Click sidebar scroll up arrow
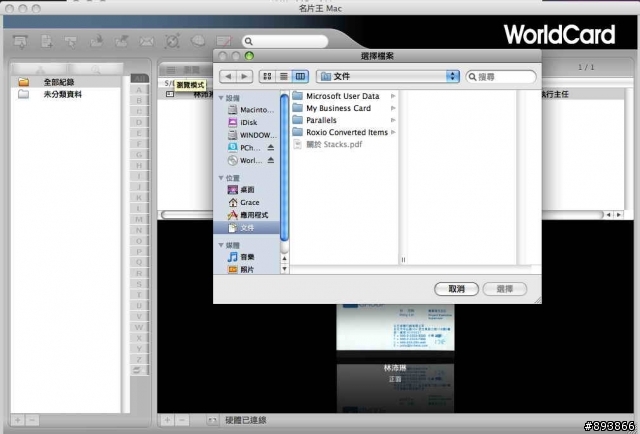640x434 pixels. click(284, 258)
